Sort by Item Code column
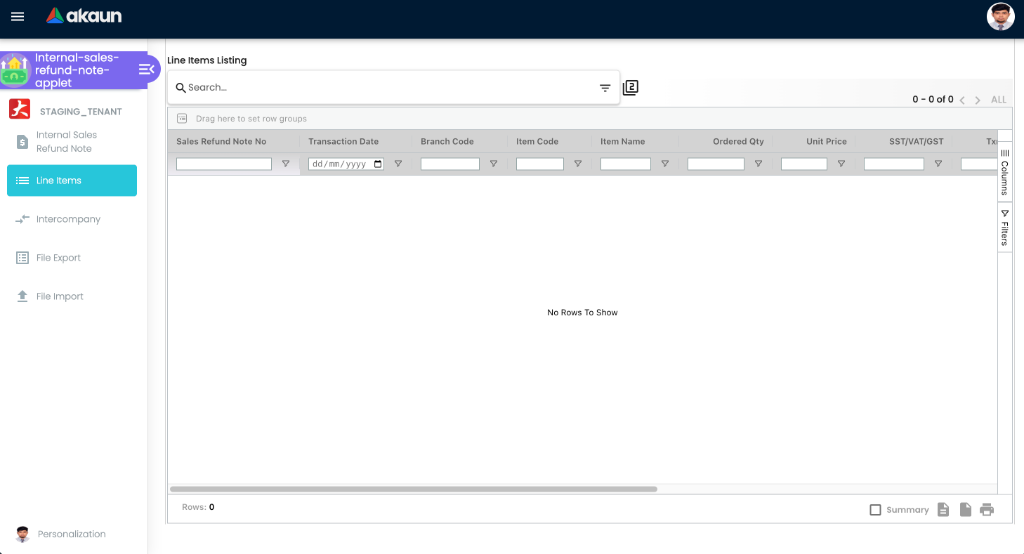The image size is (1024, 554). [x=537, y=141]
